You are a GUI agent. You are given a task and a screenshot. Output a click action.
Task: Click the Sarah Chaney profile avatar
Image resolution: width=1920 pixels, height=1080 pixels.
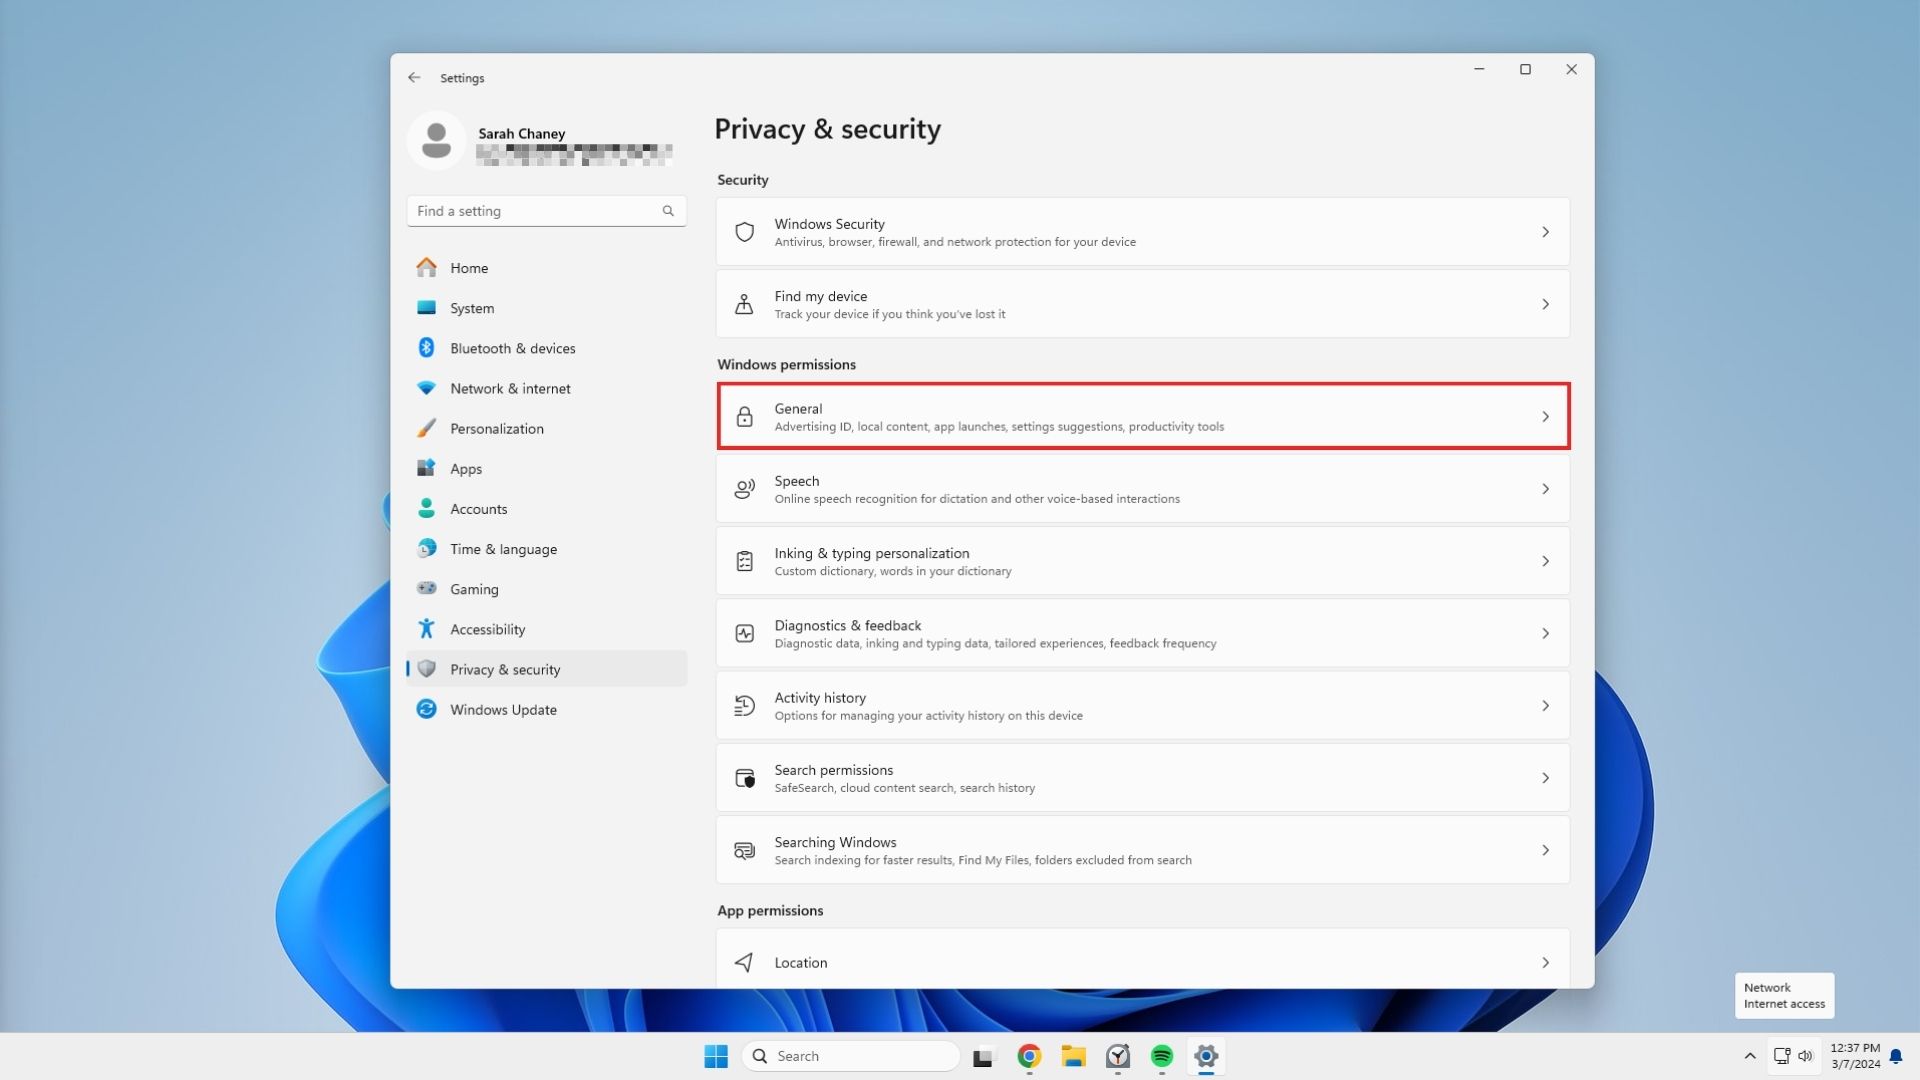coord(436,141)
